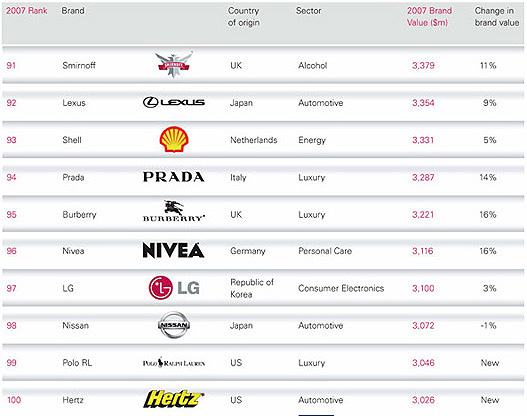527x416 pixels.
Task: Select the Shell pecten logo
Action: pyautogui.click(x=174, y=139)
